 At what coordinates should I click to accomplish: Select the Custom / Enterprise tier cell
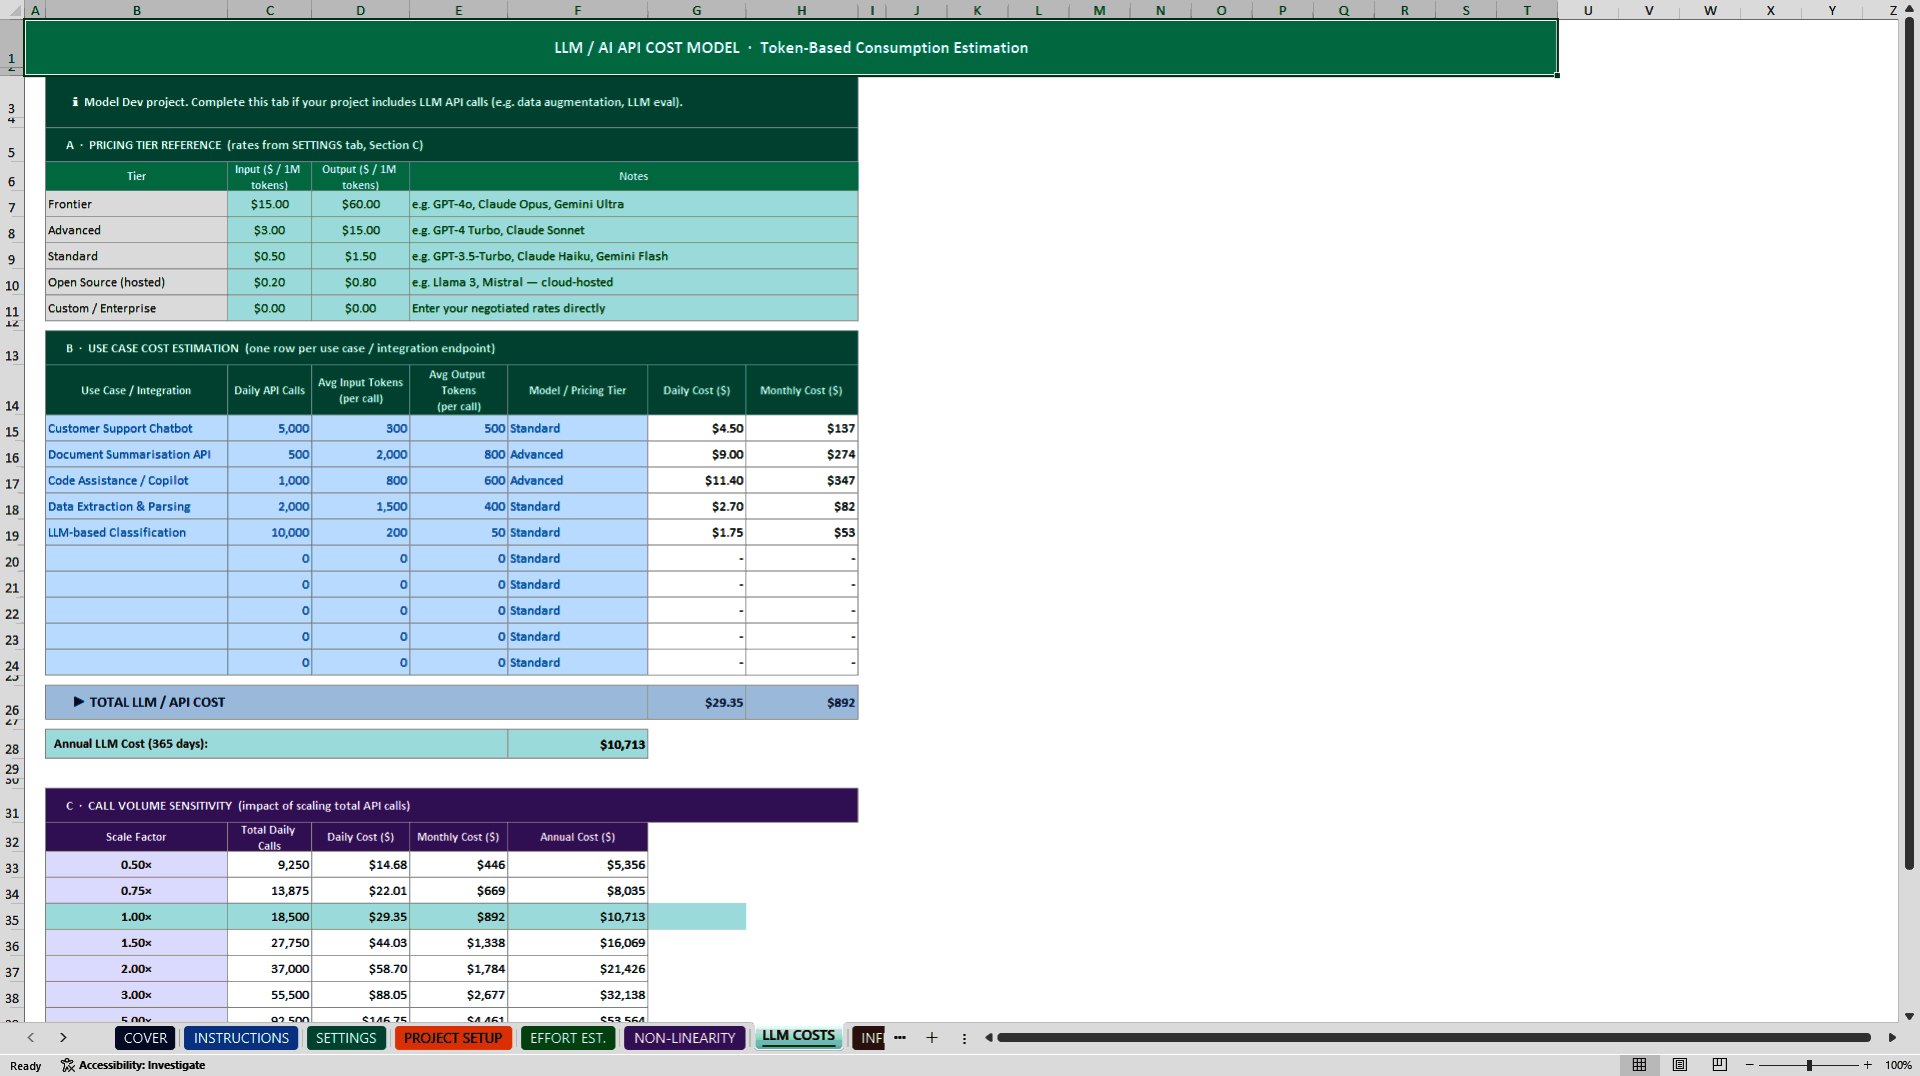pyautogui.click(x=136, y=308)
